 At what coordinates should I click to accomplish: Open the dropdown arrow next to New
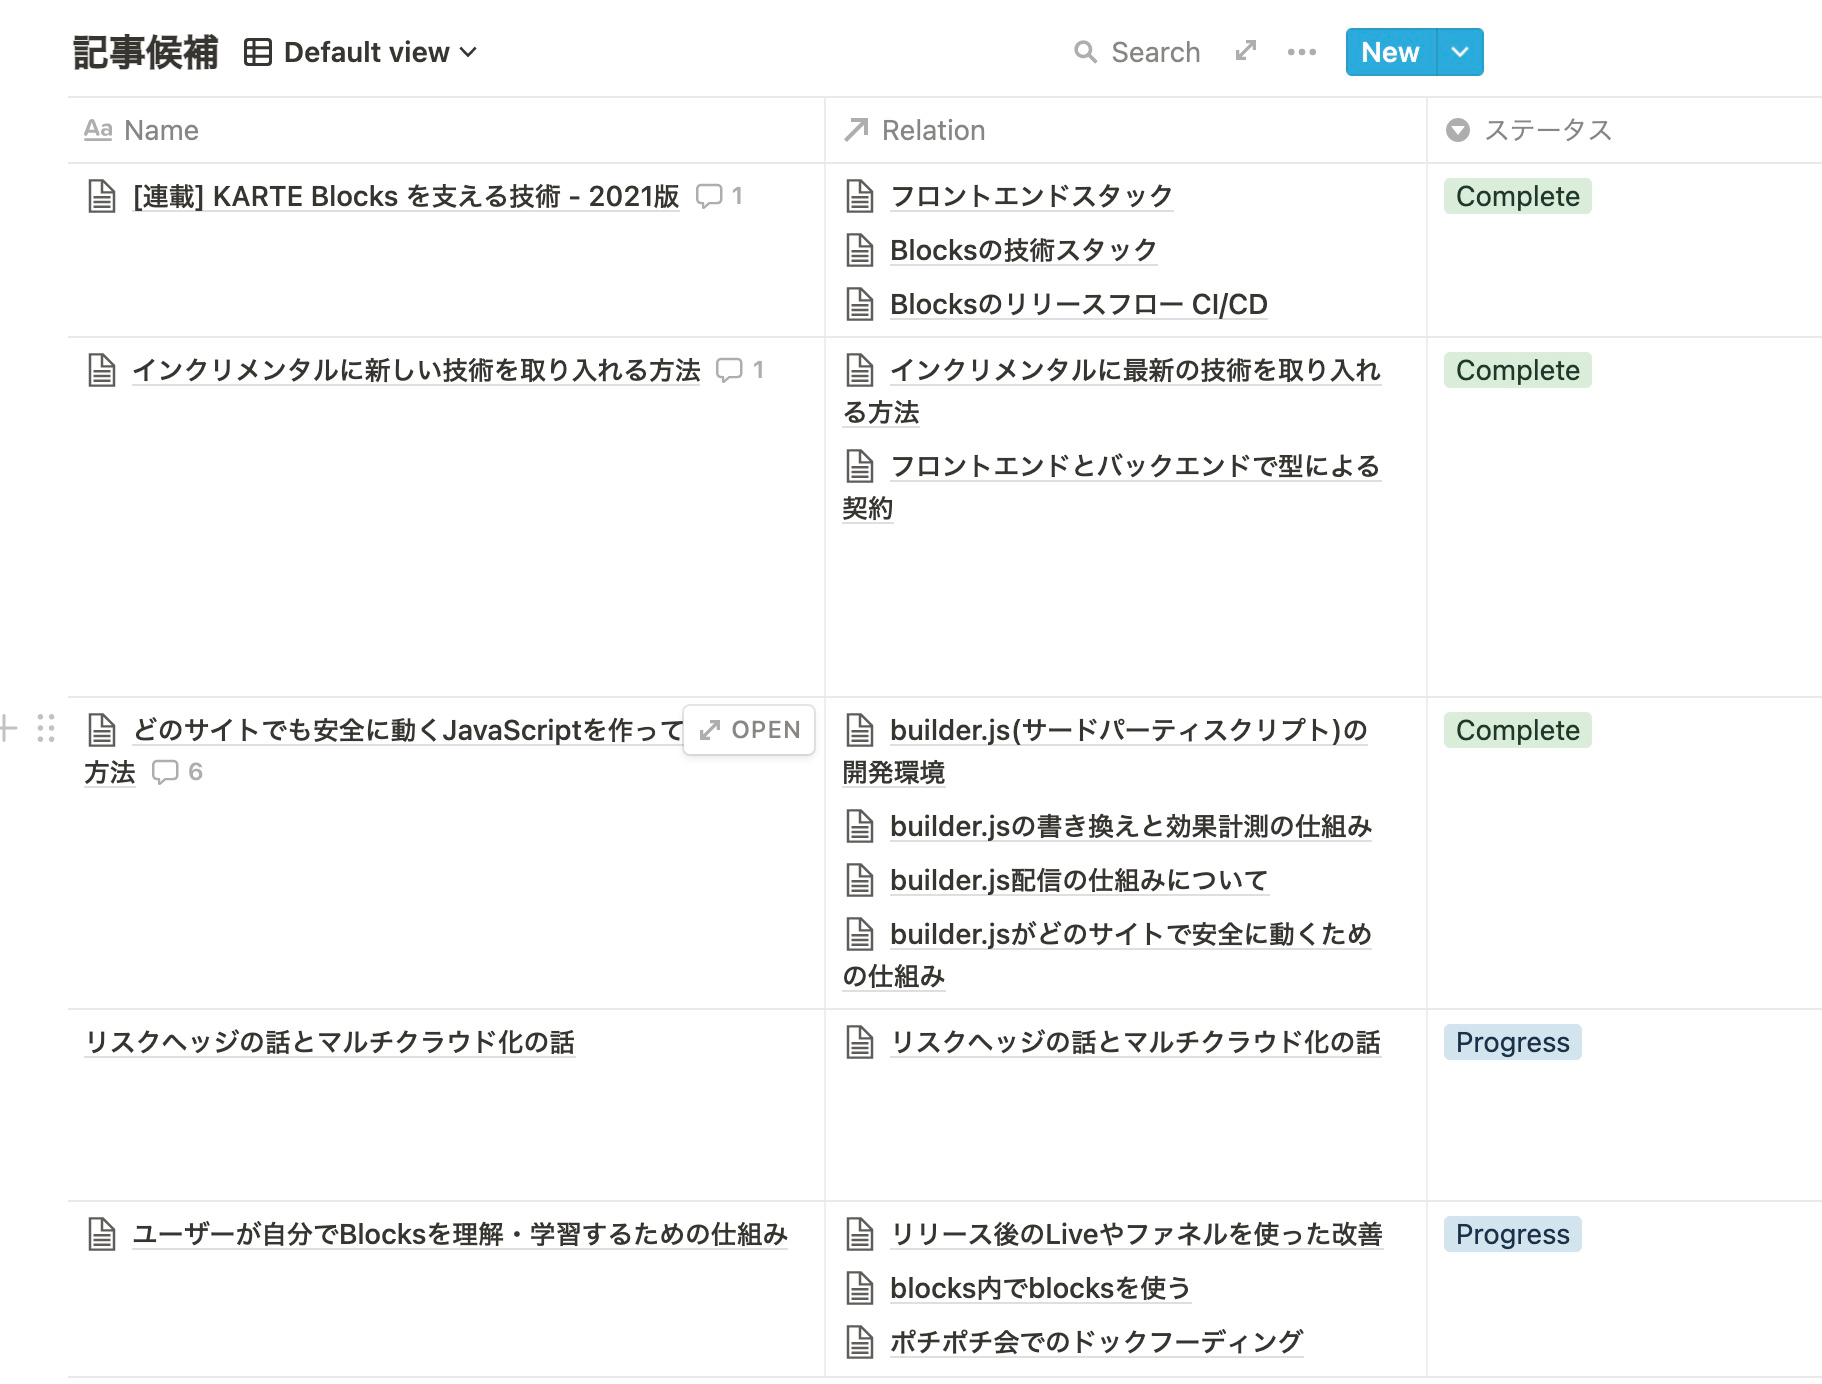(1460, 52)
